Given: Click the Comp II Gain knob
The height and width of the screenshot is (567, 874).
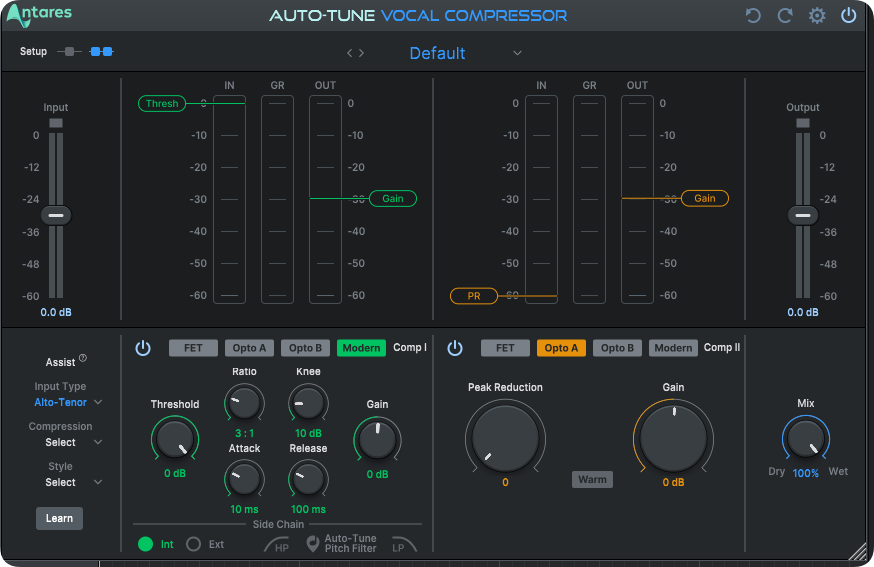Looking at the screenshot, I should click(x=673, y=437).
